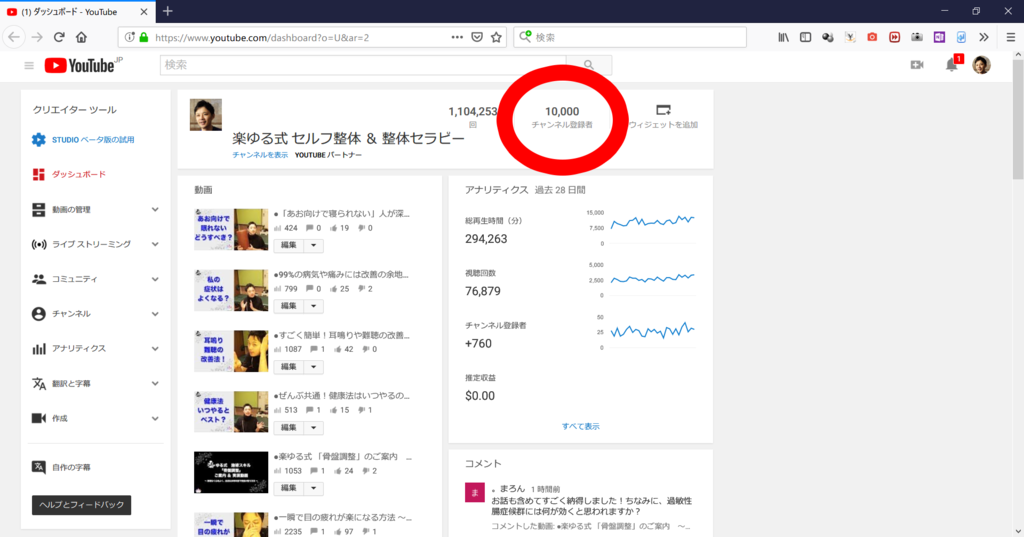The height and width of the screenshot is (537, 1024).
Task: Select ダッシュボード in sidebar
Action: click(x=78, y=174)
